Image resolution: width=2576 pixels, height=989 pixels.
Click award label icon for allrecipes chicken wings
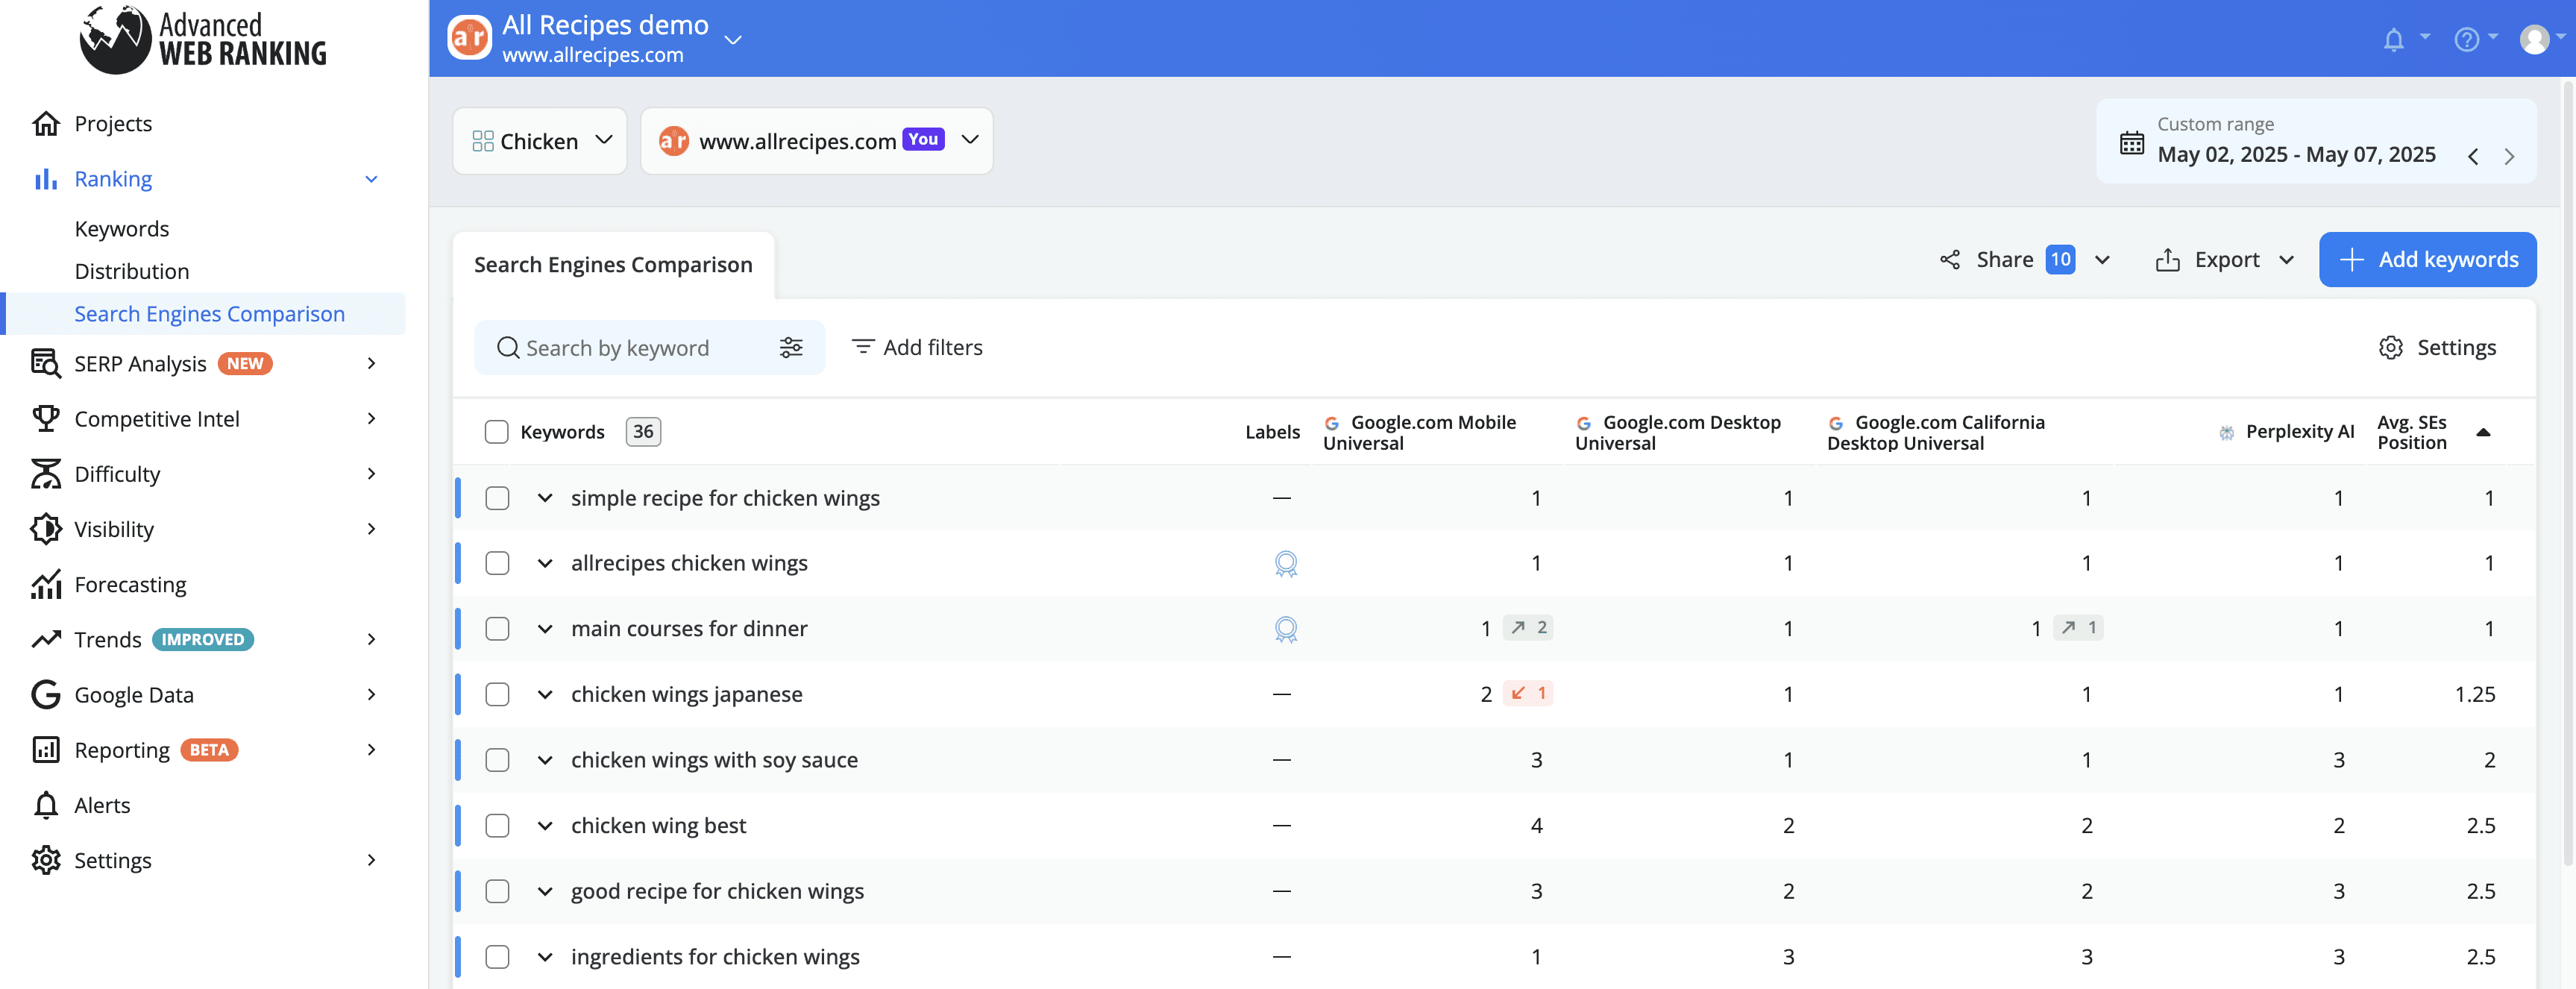point(1285,564)
